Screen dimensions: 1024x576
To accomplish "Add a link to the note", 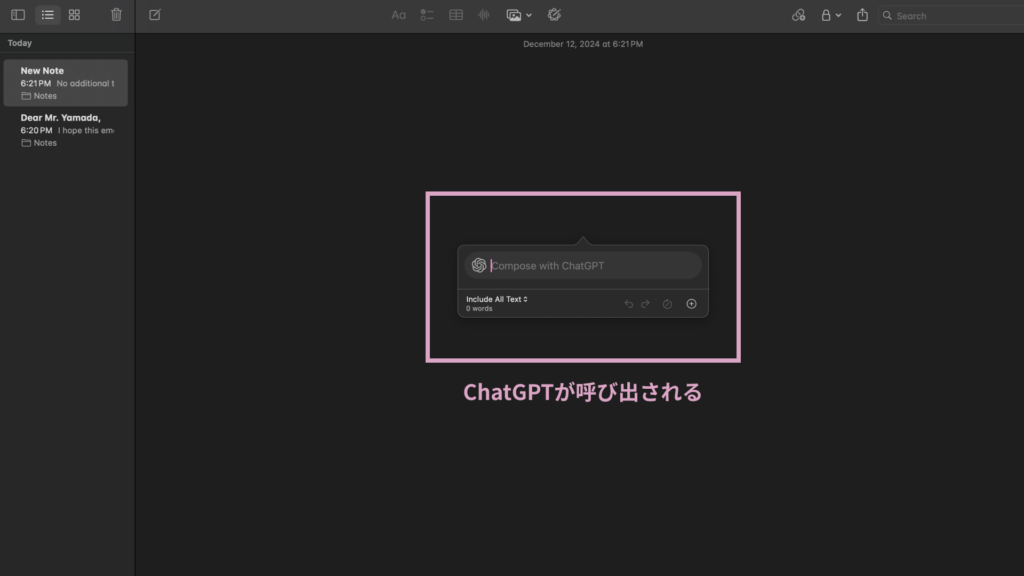I will coord(798,15).
